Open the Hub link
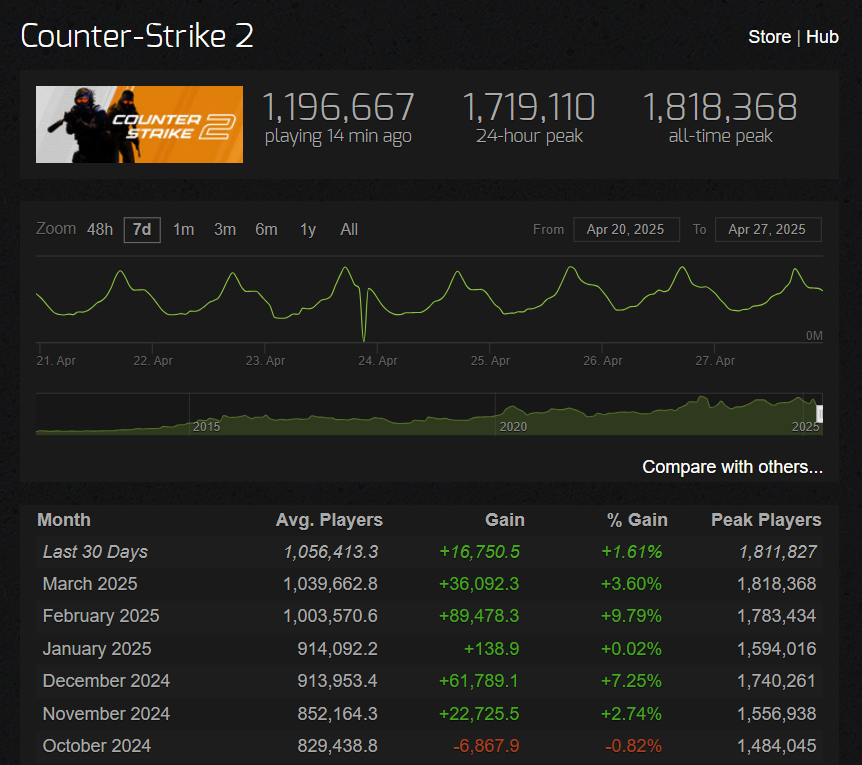 pos(822,37)
